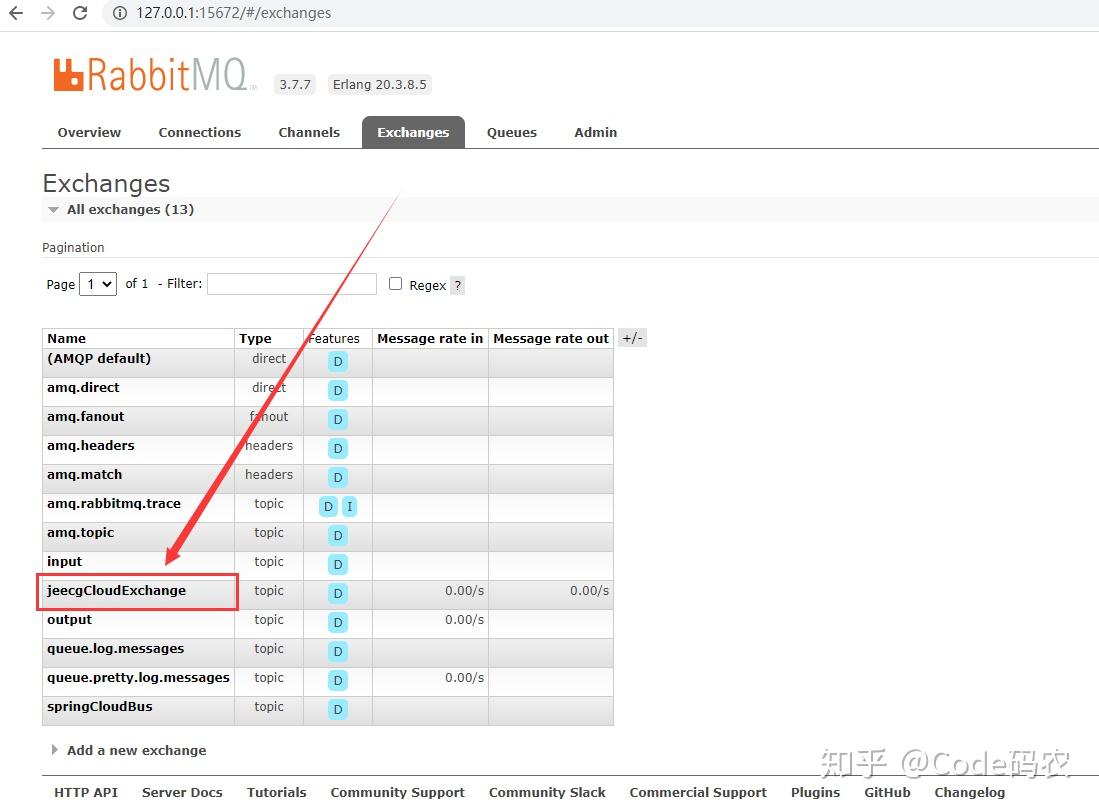The image size is (1099, 810).
Task: Collapse the All exchanges section
Action: pos(121,210)
